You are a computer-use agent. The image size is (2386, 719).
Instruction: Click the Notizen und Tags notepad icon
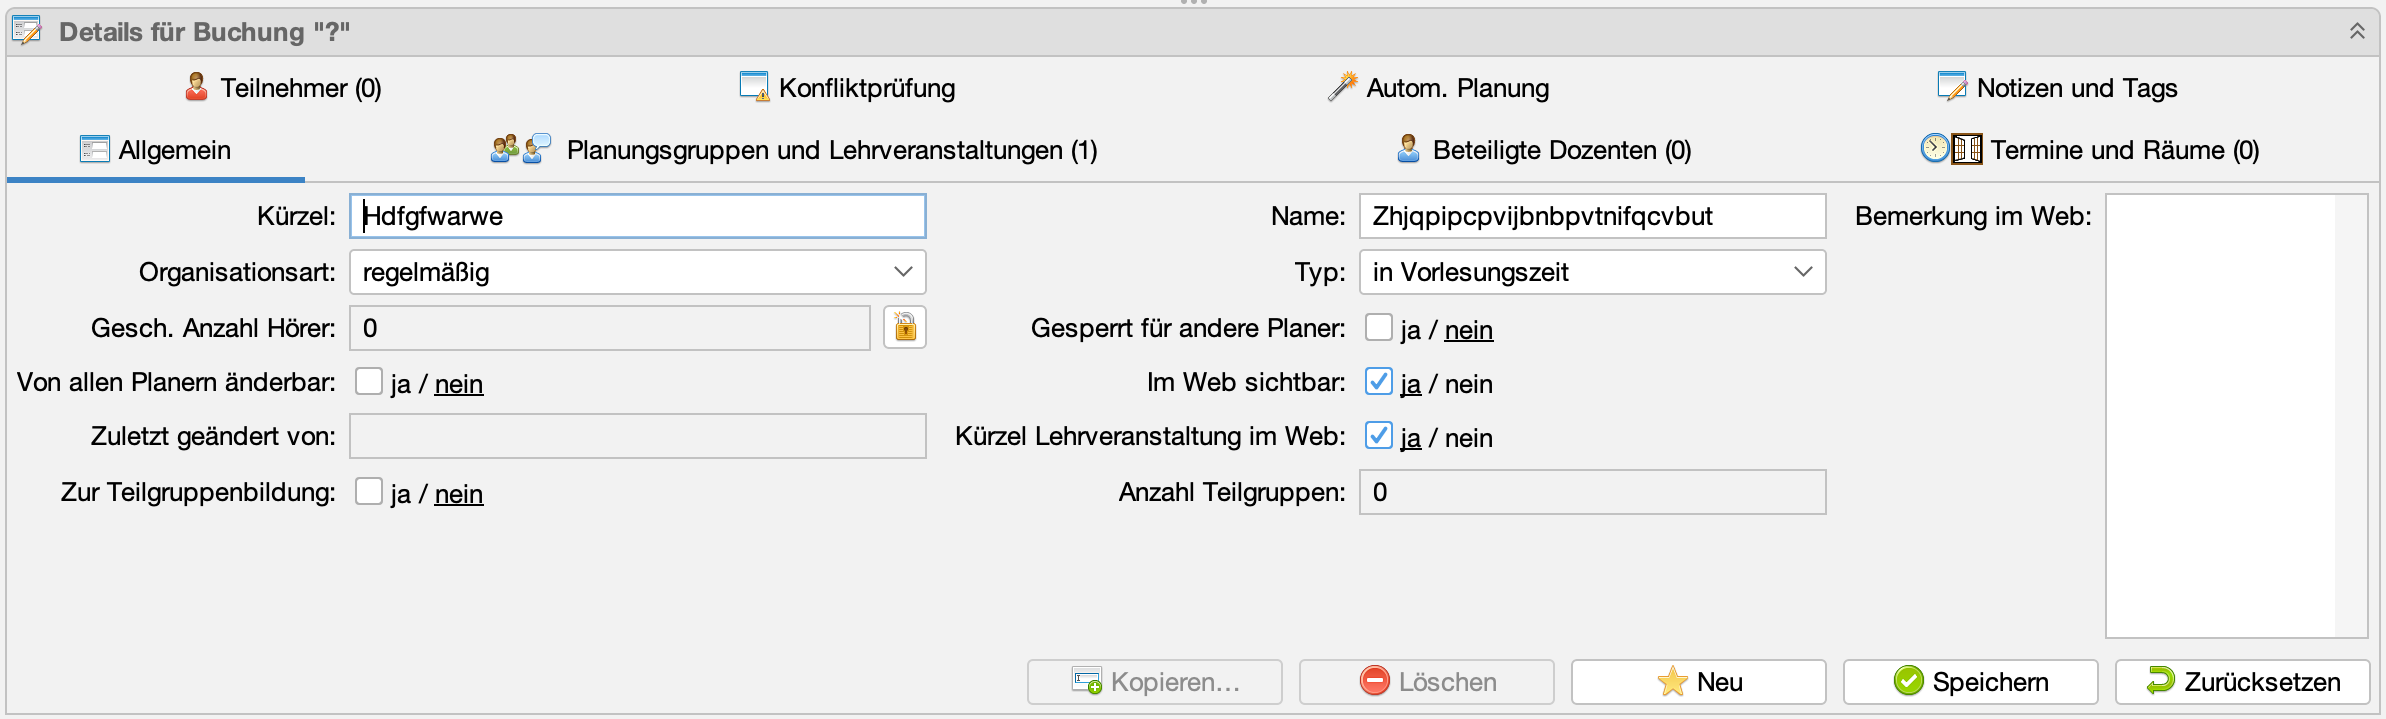(x=1951, y=88)
